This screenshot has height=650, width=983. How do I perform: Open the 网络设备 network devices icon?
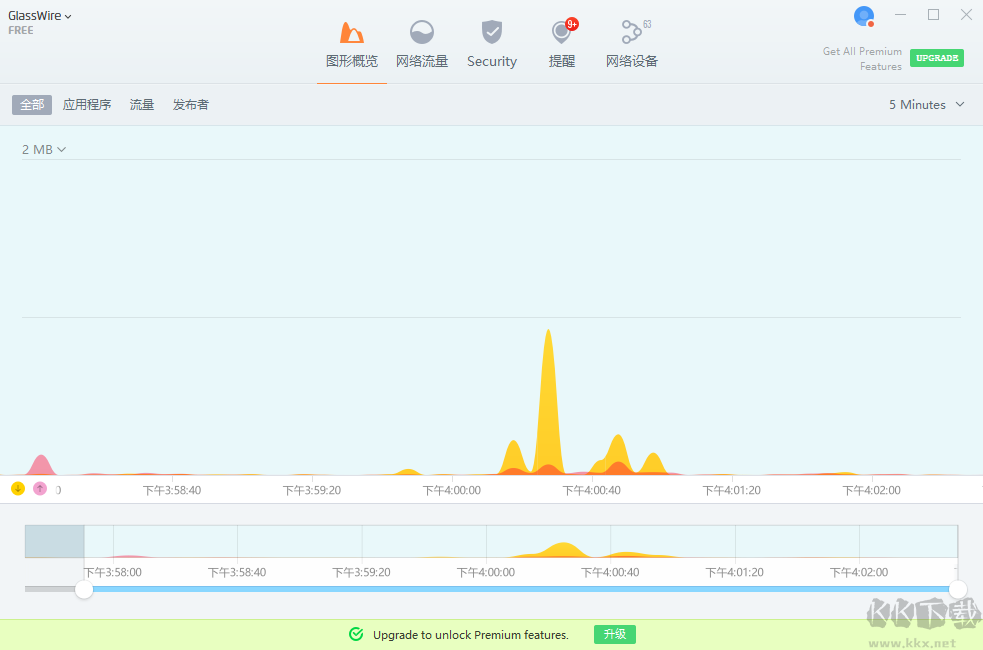[x=631, y=33]
